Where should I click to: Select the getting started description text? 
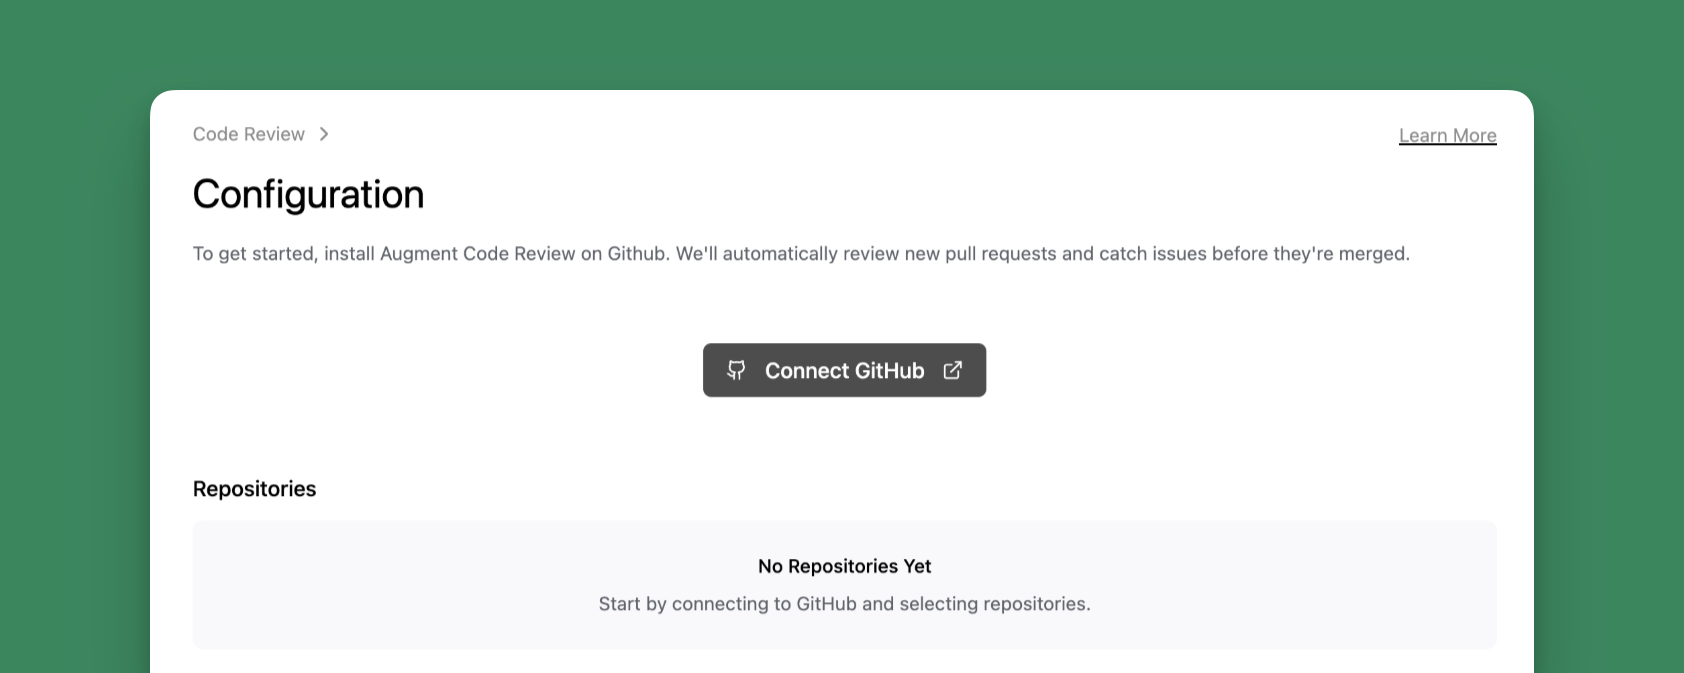[800, 253]
